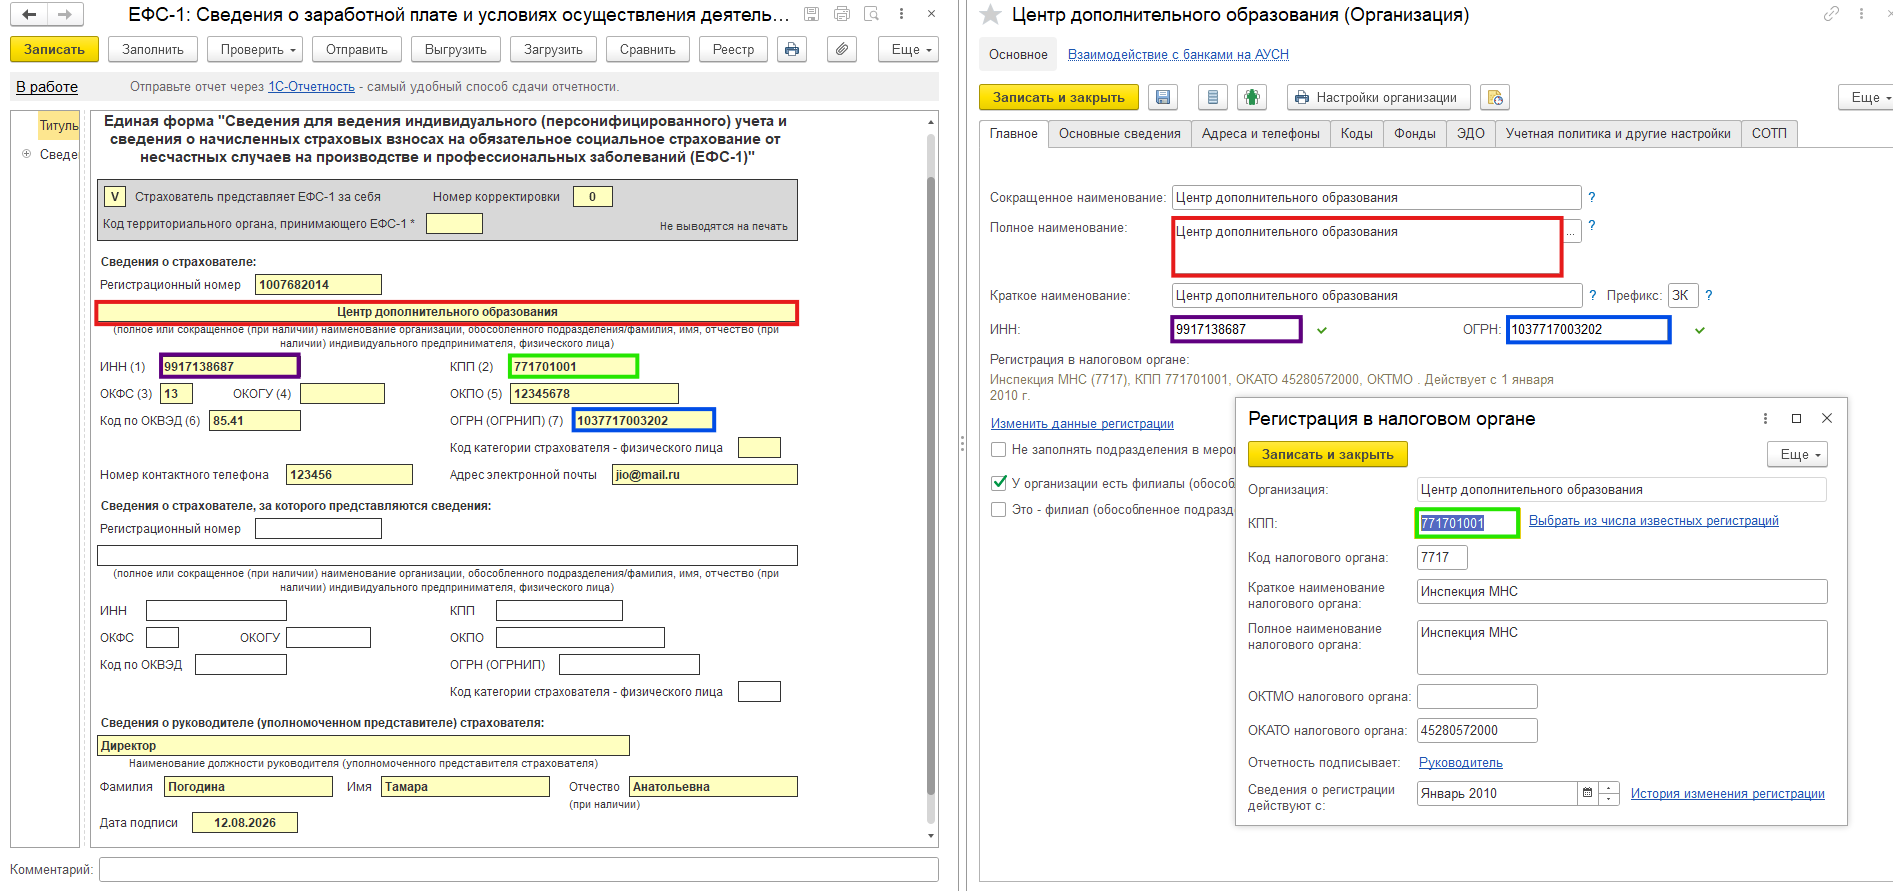This screenshot has height=891, width=1893.
Task: Click the Руководитель link
Action: tap(1460, 762)
